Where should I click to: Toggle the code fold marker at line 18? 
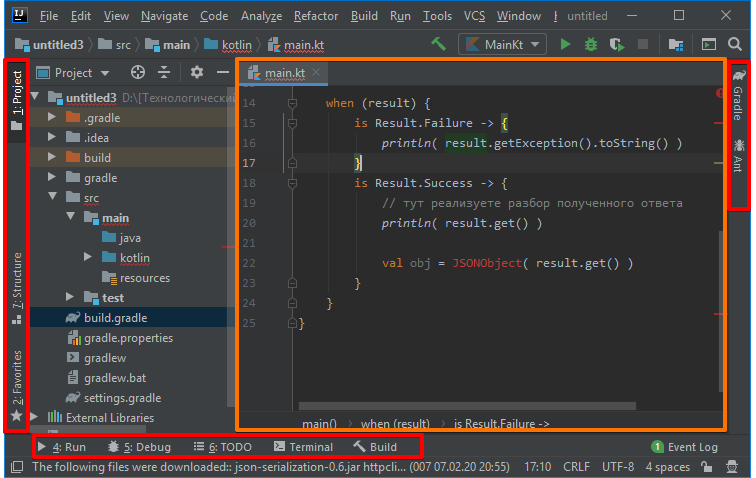[x=292, y=183]
